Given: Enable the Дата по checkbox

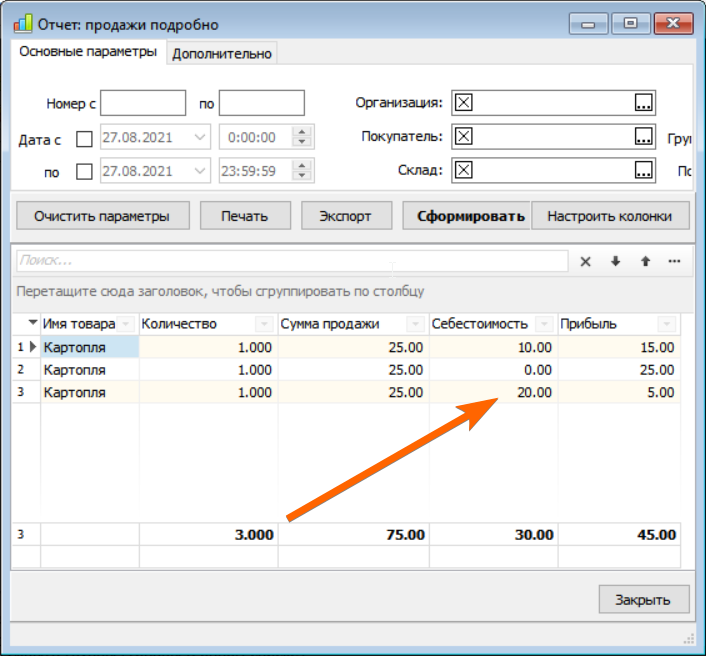Looking at the screenshot, I should pos(84,172).
